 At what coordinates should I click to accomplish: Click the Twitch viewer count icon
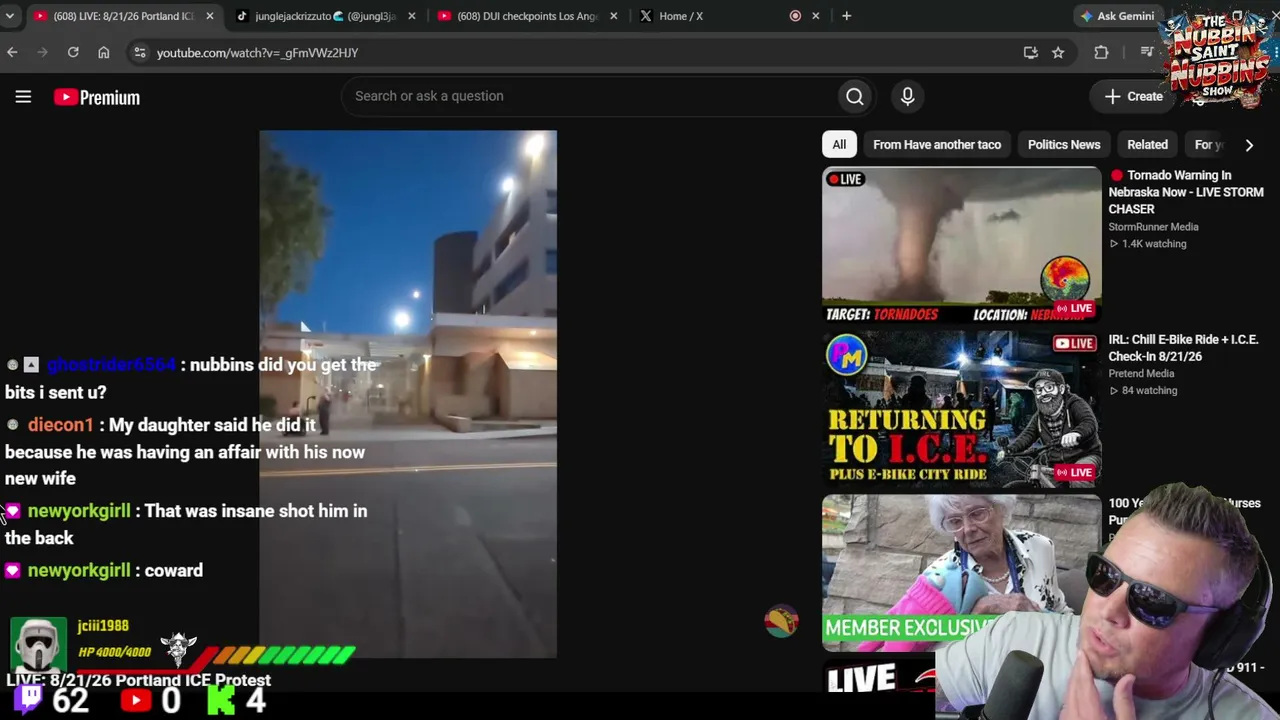point(28,699)
